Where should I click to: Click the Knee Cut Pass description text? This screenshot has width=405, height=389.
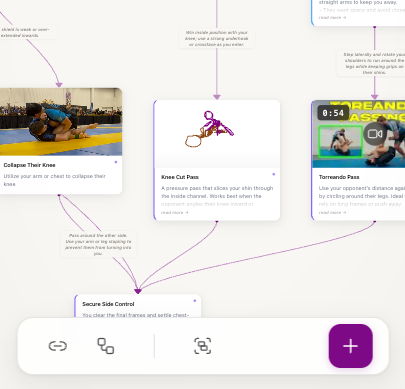(x=217, y=196)
